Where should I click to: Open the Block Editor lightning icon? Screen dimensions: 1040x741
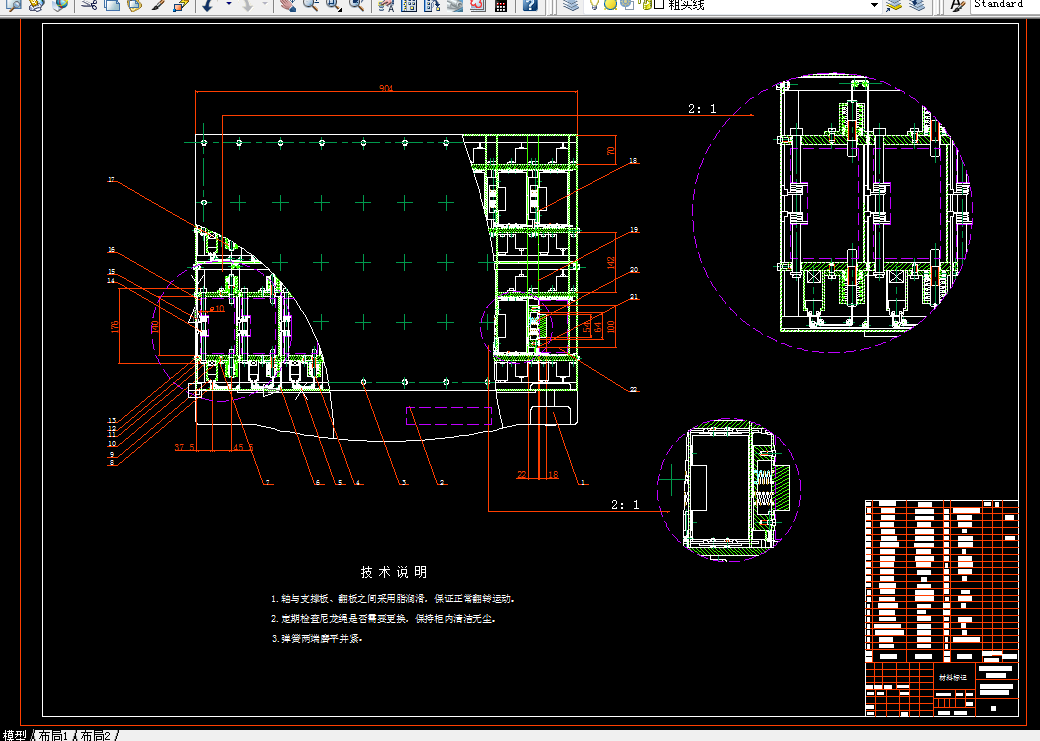click(180, 5)
